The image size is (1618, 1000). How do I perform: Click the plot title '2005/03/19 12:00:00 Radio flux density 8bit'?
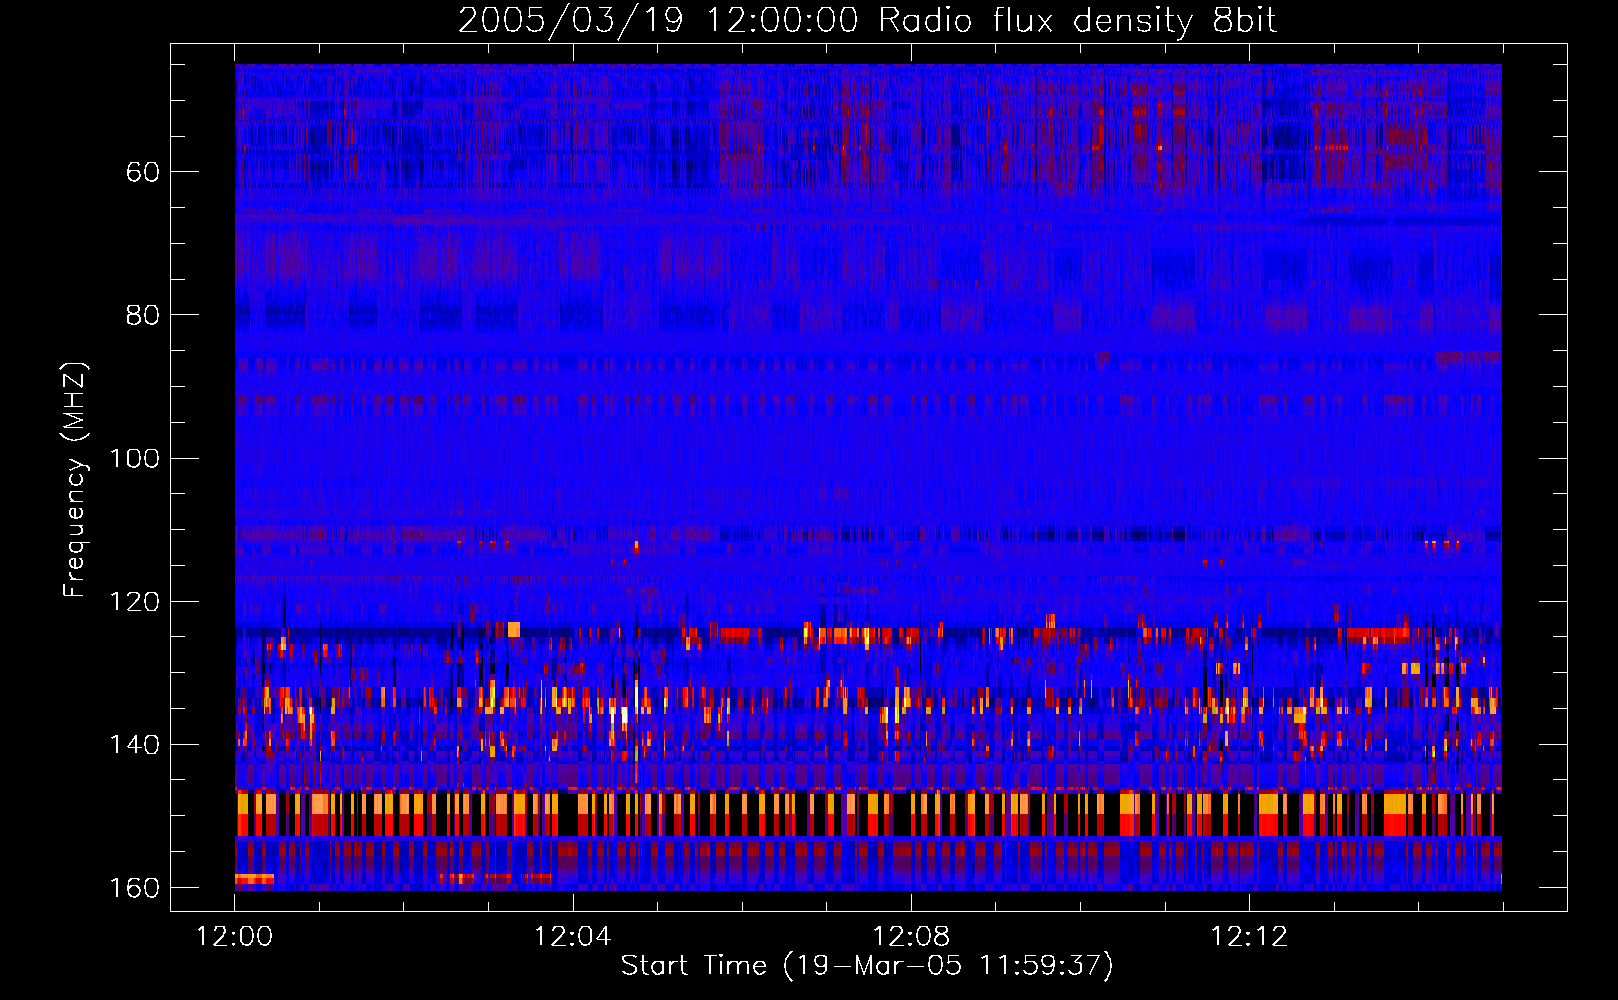click(x=867, y=21)
